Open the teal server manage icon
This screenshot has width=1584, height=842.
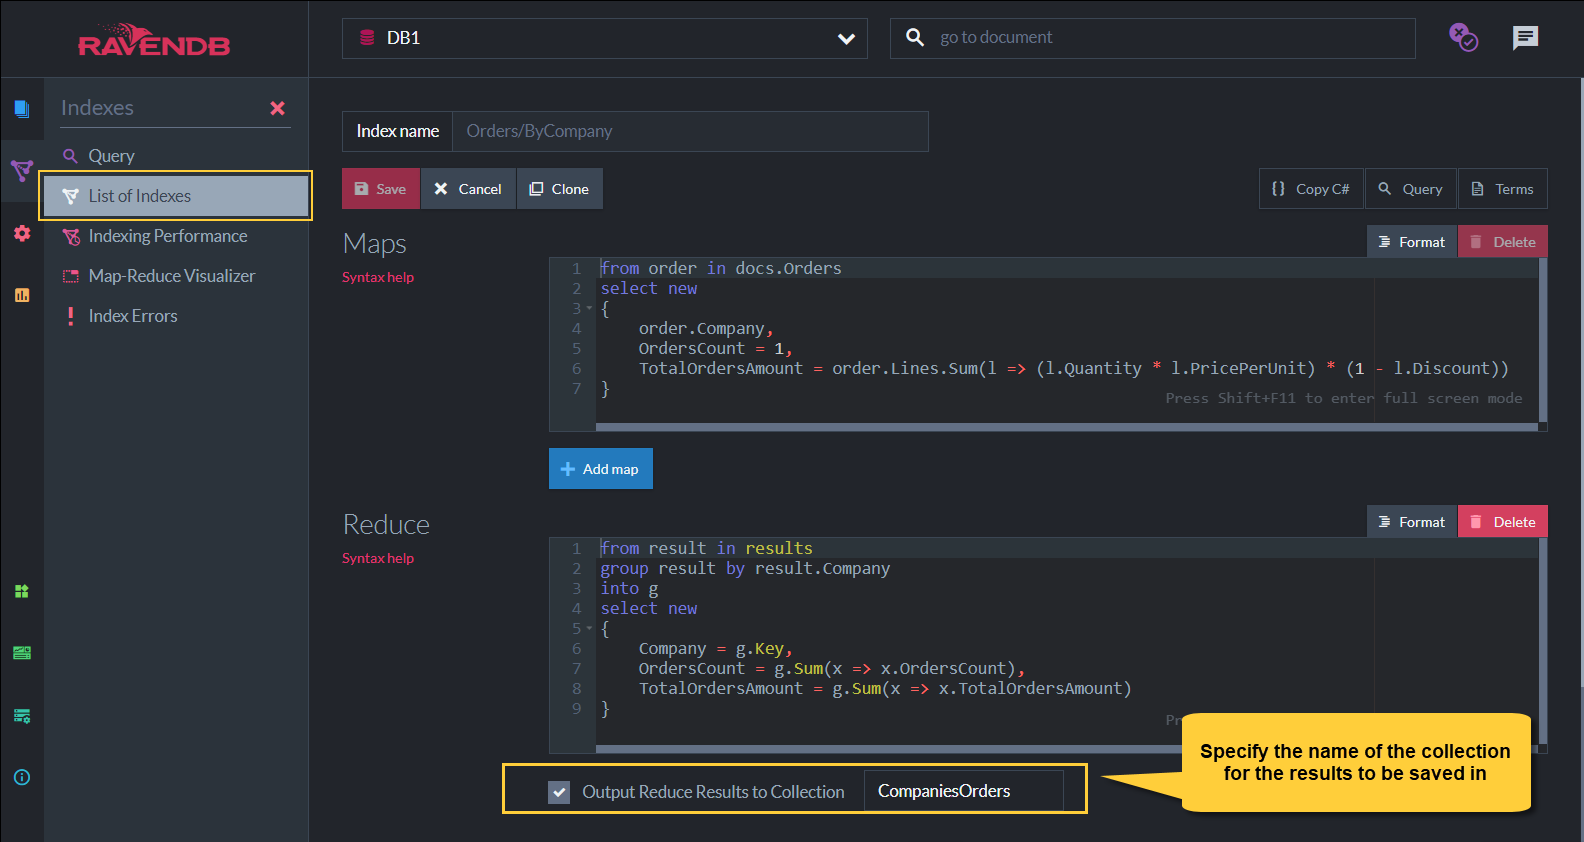pyautogui.click(x=22, y=716)
